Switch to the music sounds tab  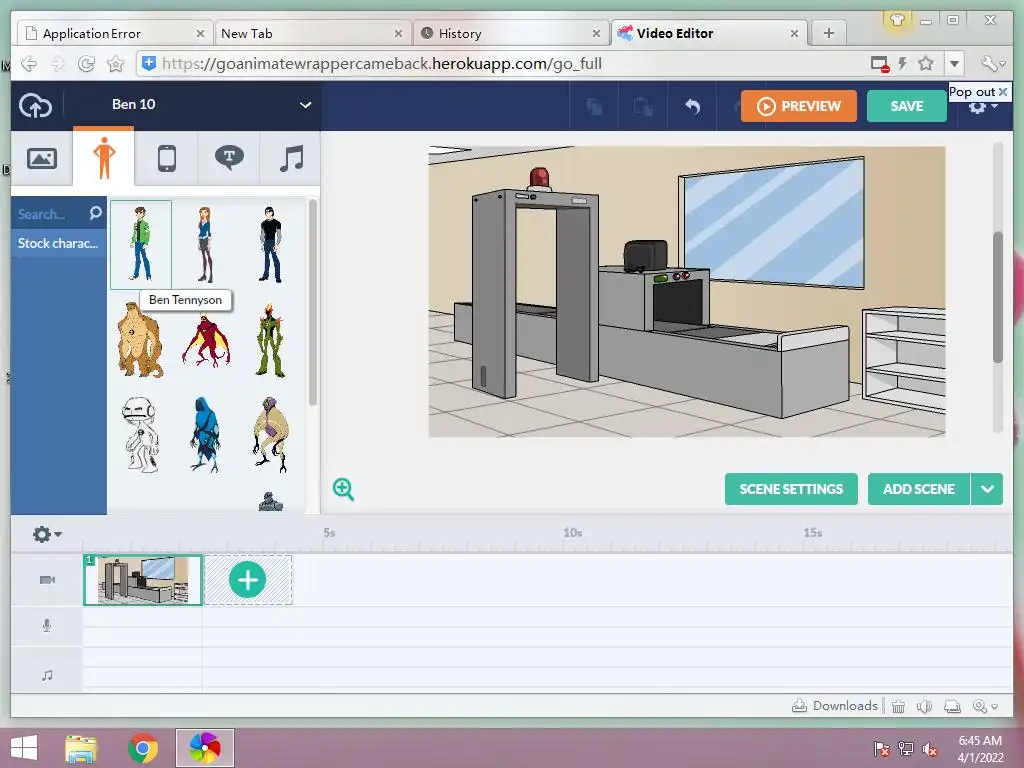[291, 158]
